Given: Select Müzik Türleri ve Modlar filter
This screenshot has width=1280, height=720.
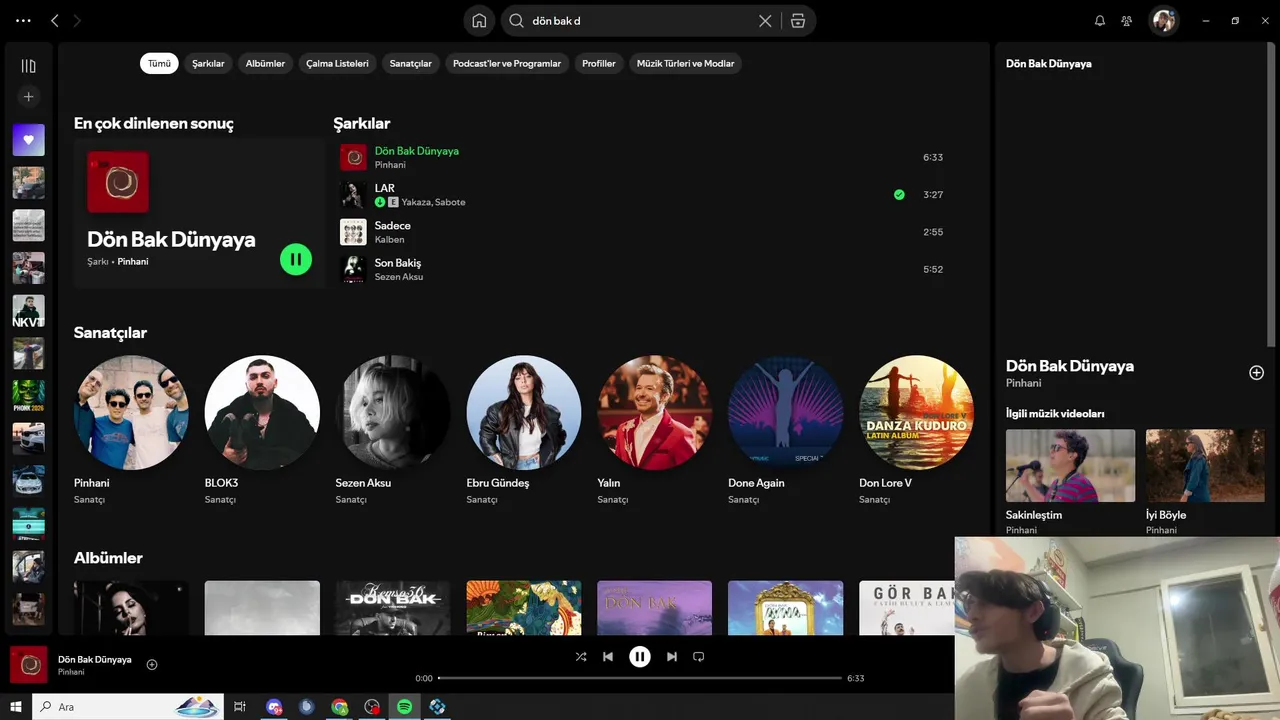Looking at the screenshot, I should (685, 63).
